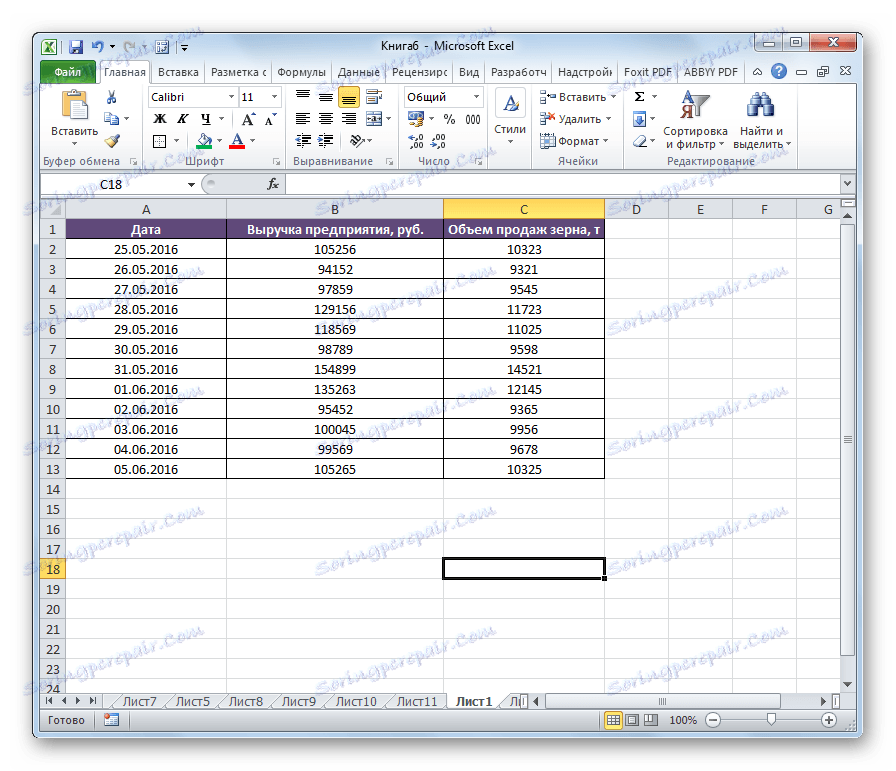Open the Calibri font name dropdown

(231, 97)
